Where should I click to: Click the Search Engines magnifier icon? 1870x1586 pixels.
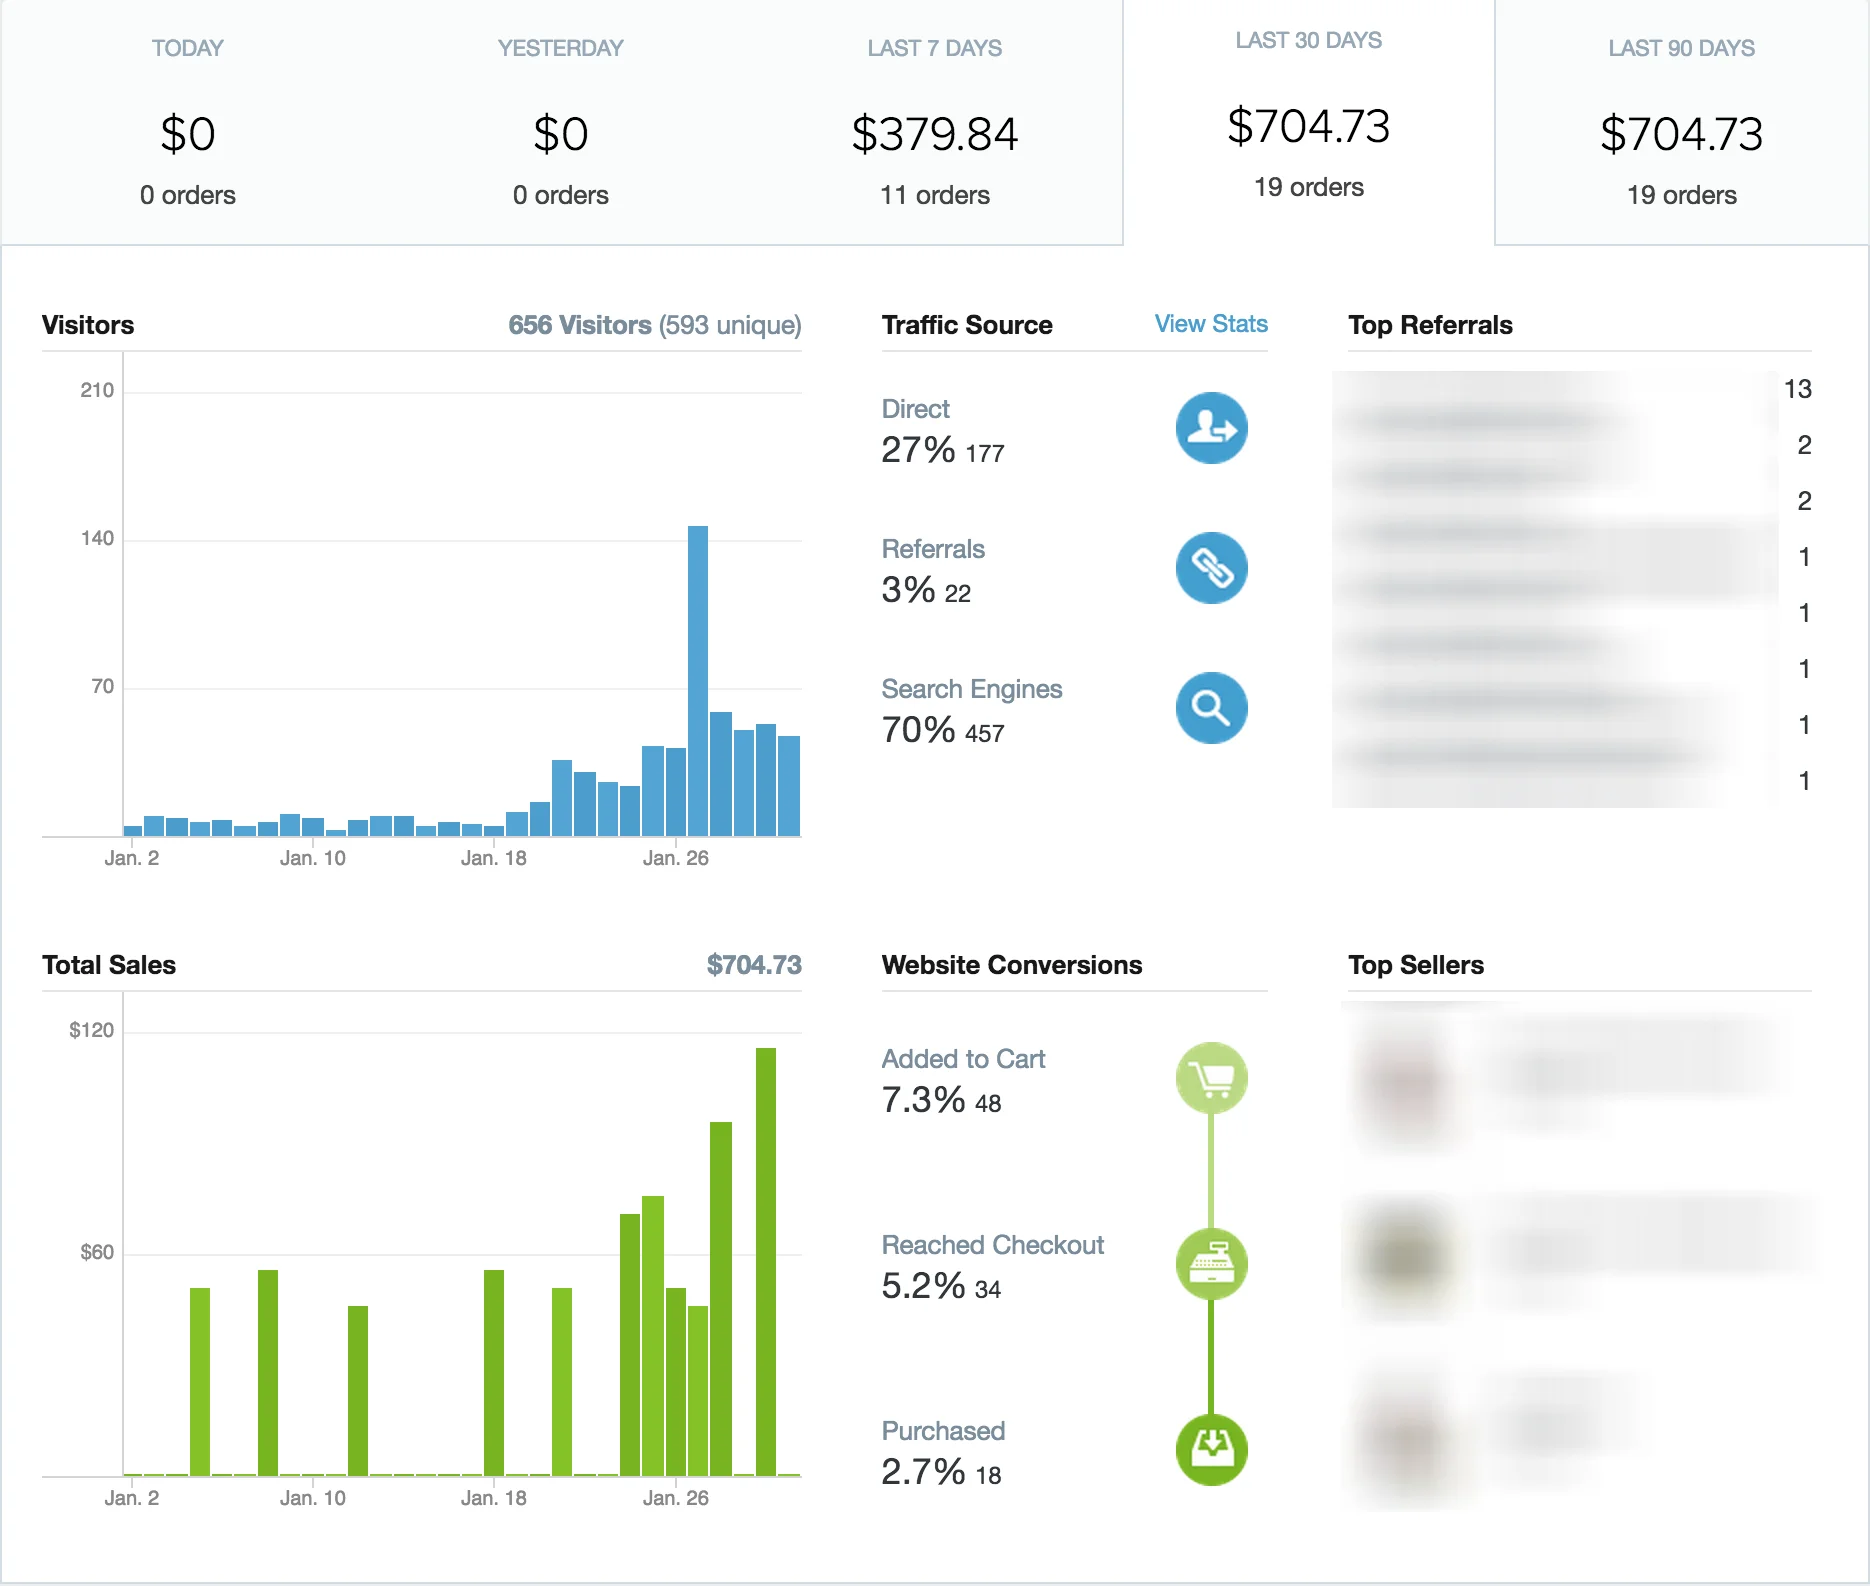pos(1211,708)
